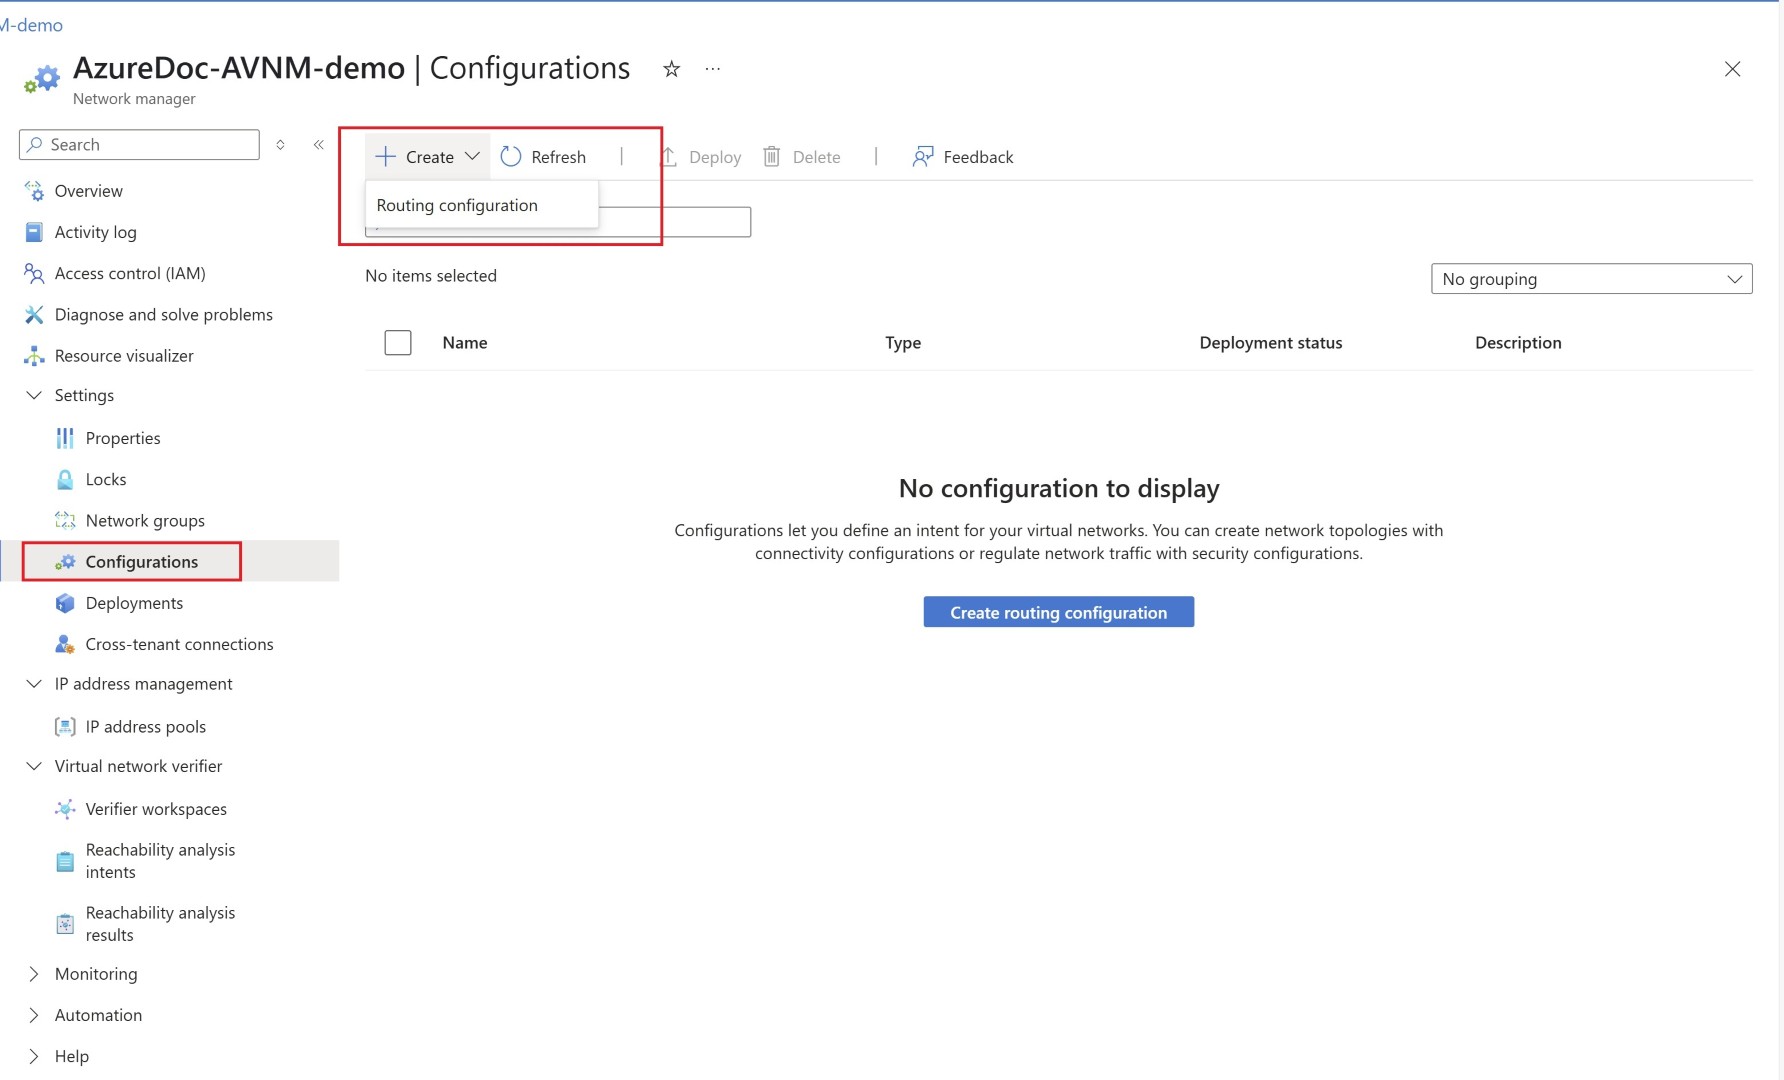
Task: Click the Reachability analysis intents icon
Action: pyautogui.click(x=65, y=861)
